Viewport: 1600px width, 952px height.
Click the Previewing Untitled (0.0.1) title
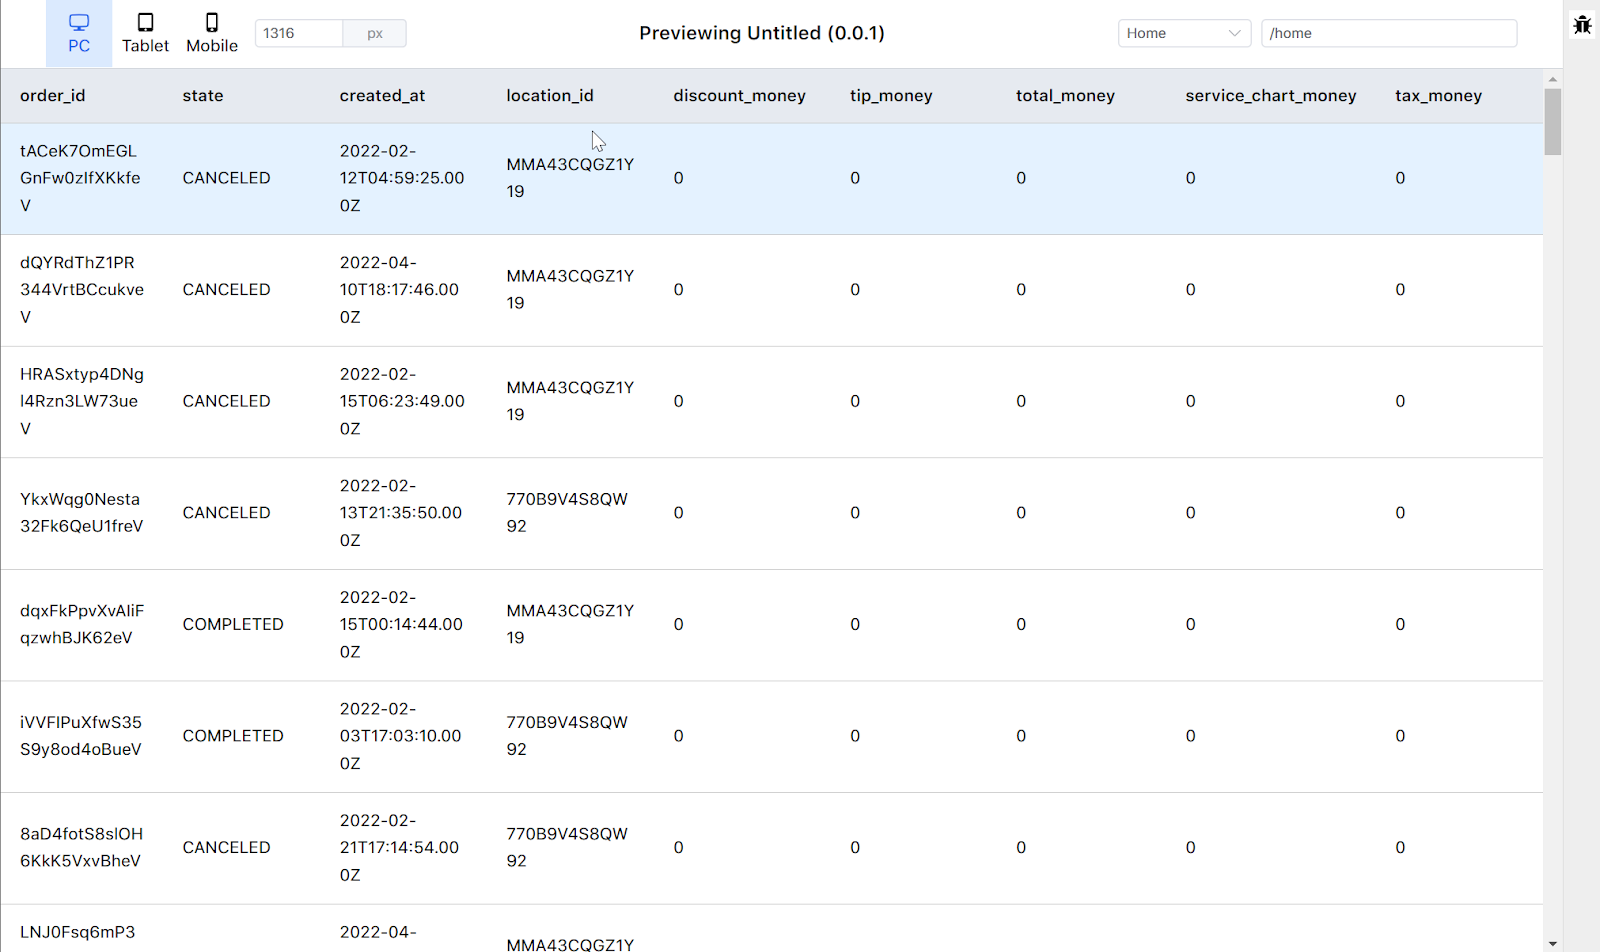(x=762, y=33)
